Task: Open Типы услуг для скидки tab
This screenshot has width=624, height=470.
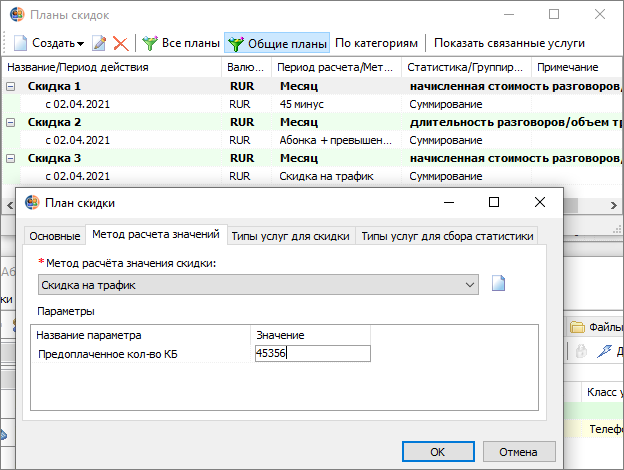Action: pyautogui.click(x=291, y=236)
